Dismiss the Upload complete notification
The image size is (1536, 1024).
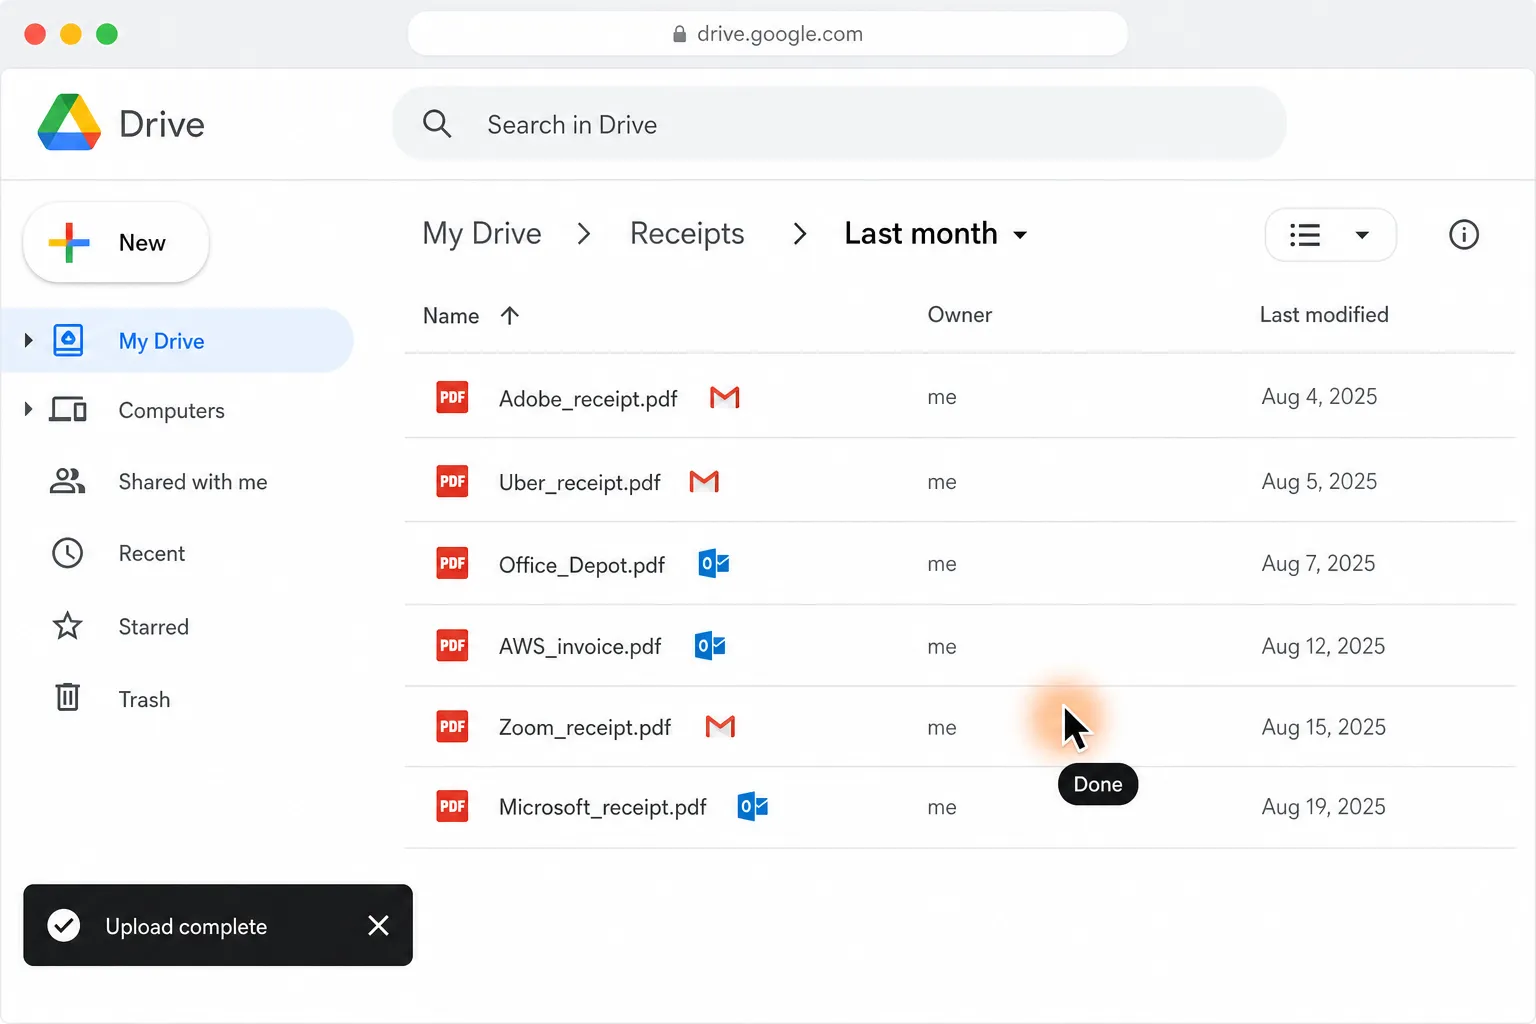pos(378,926)
